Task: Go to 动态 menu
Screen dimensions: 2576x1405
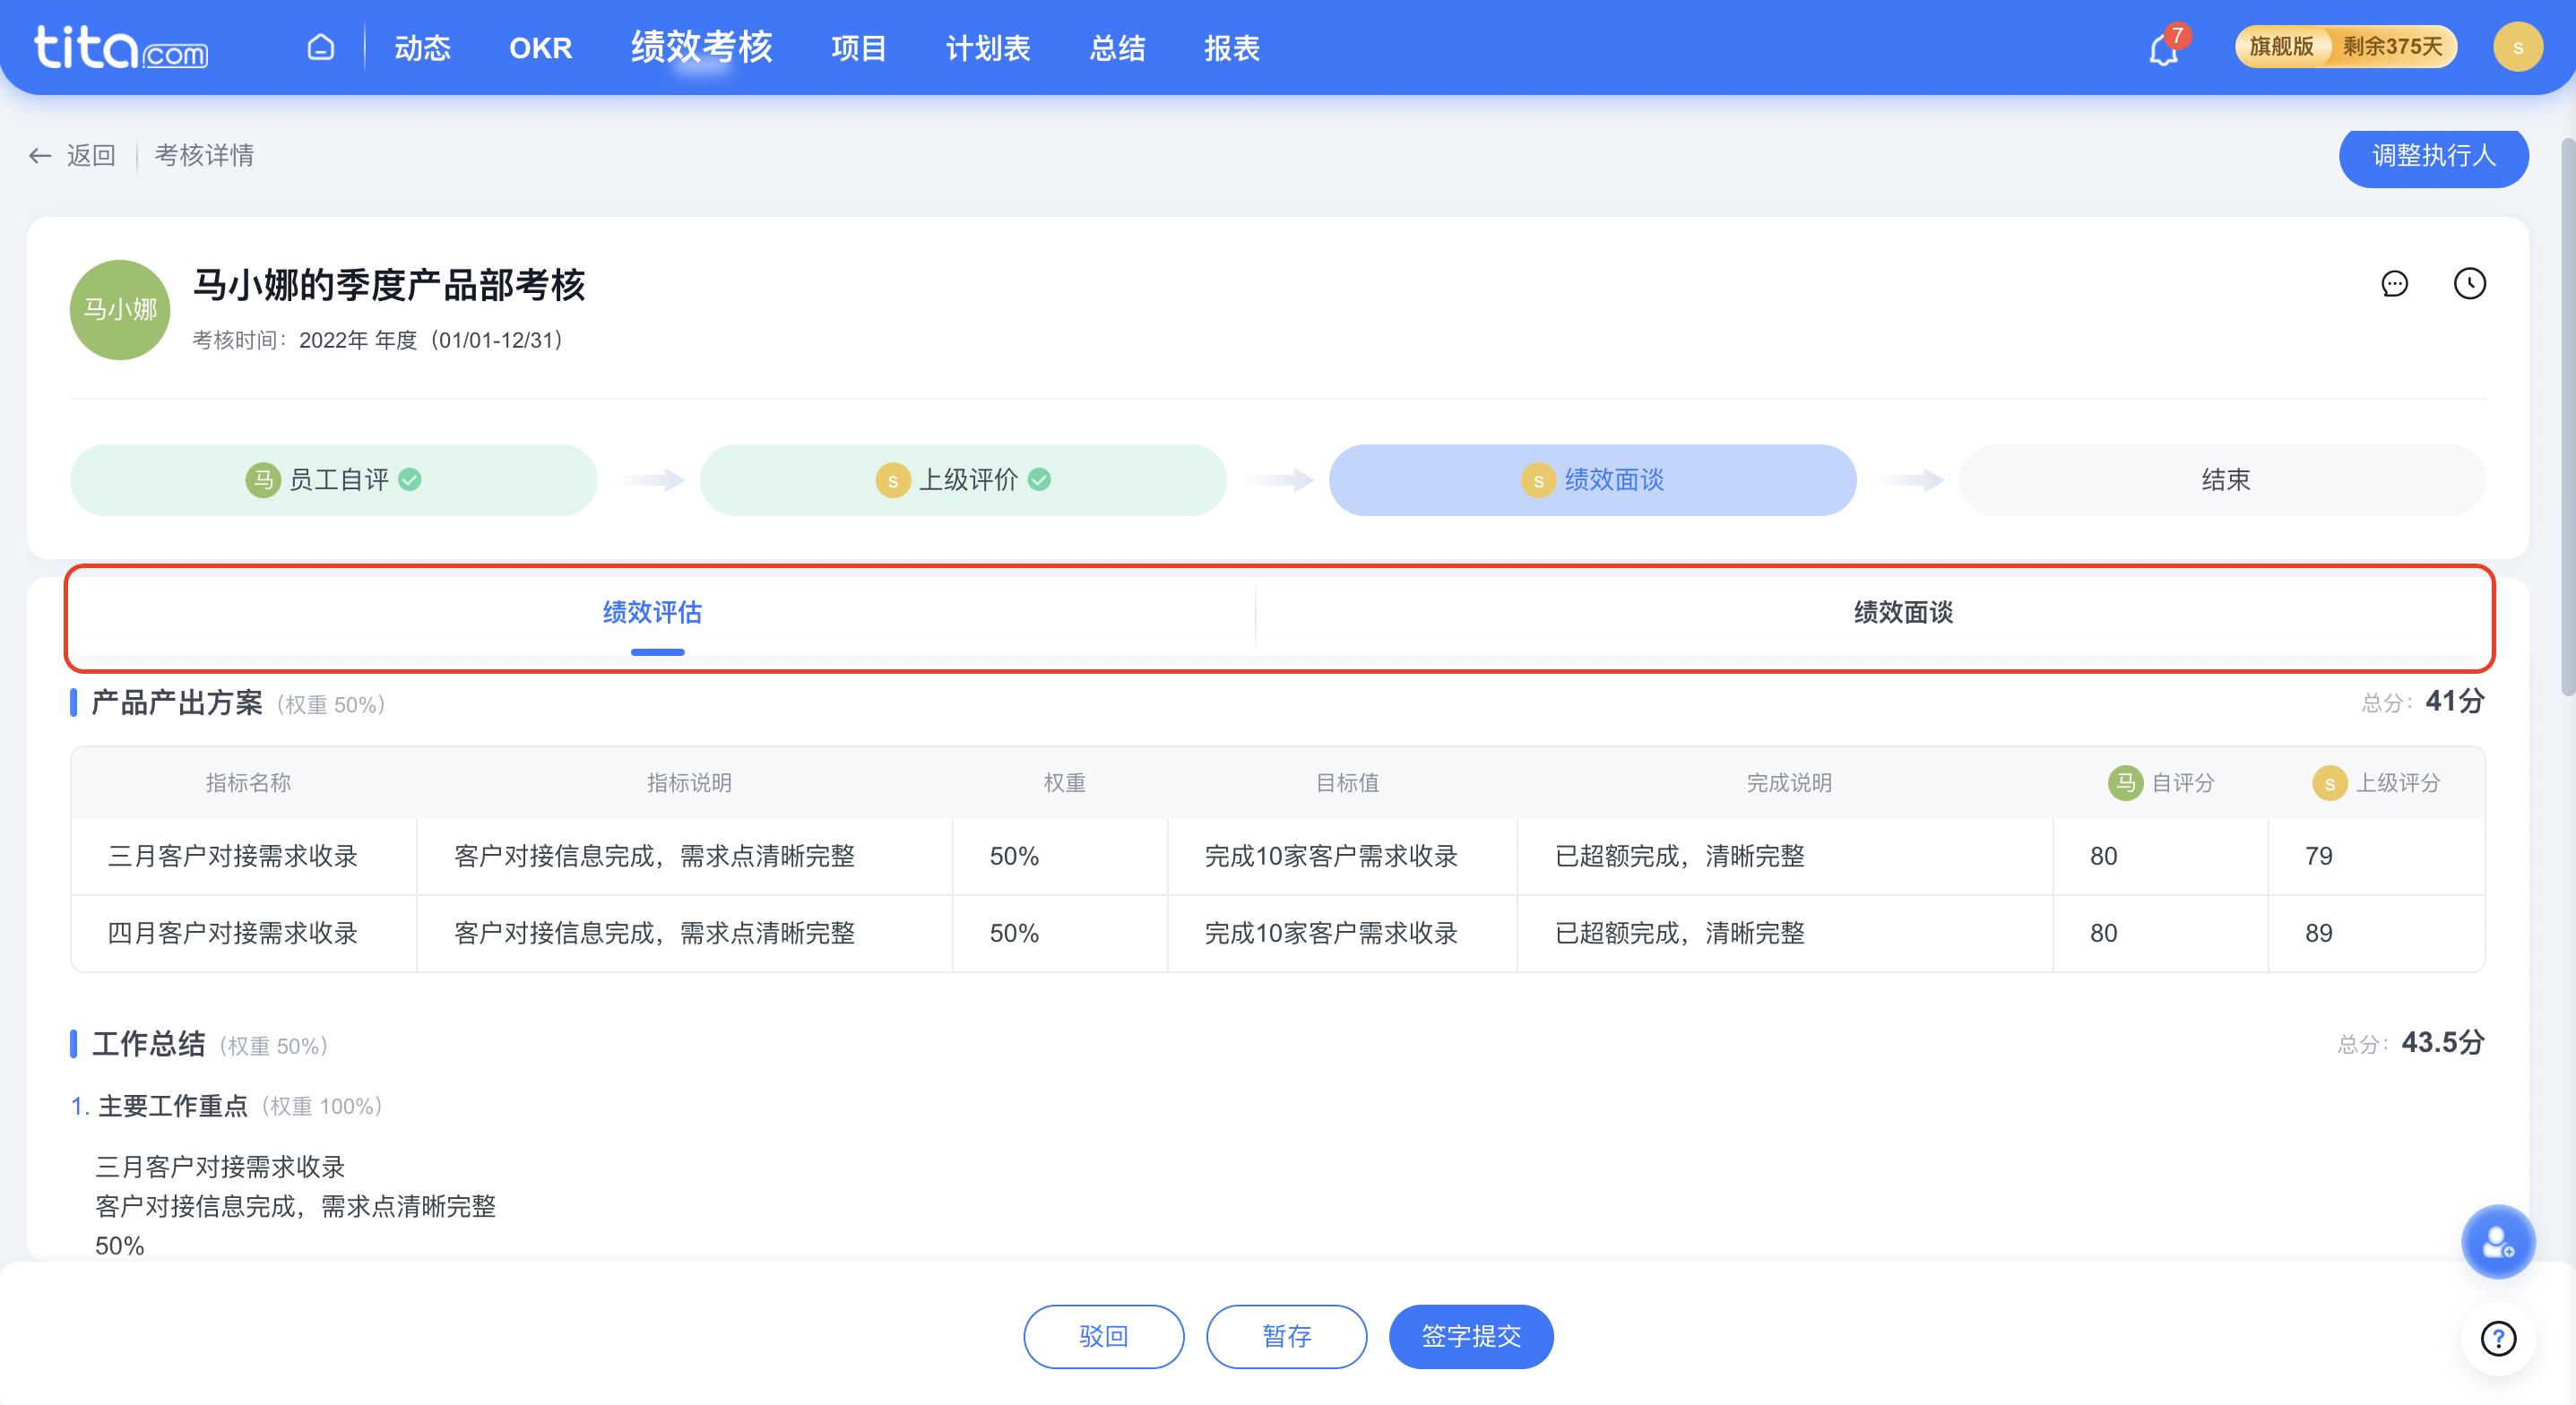Action: (x=422, y=47)
